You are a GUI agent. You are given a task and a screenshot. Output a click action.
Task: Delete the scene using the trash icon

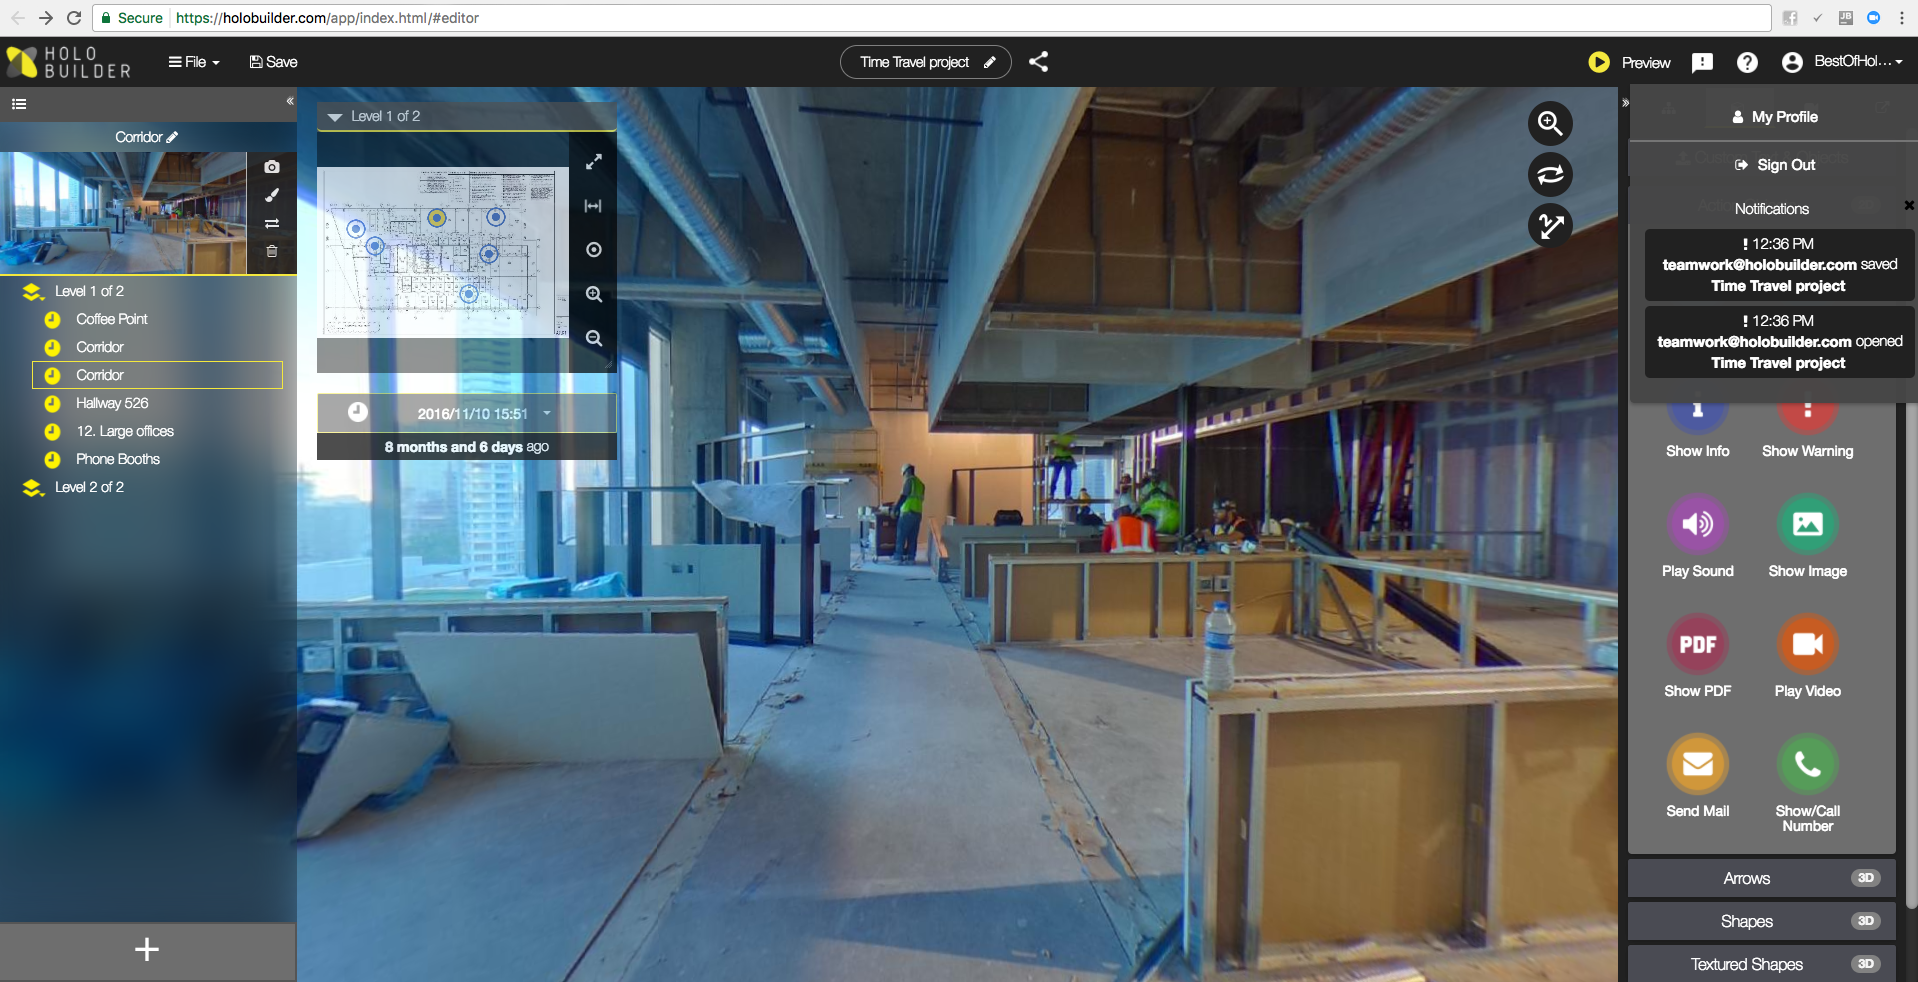click(x=271, y=252)
